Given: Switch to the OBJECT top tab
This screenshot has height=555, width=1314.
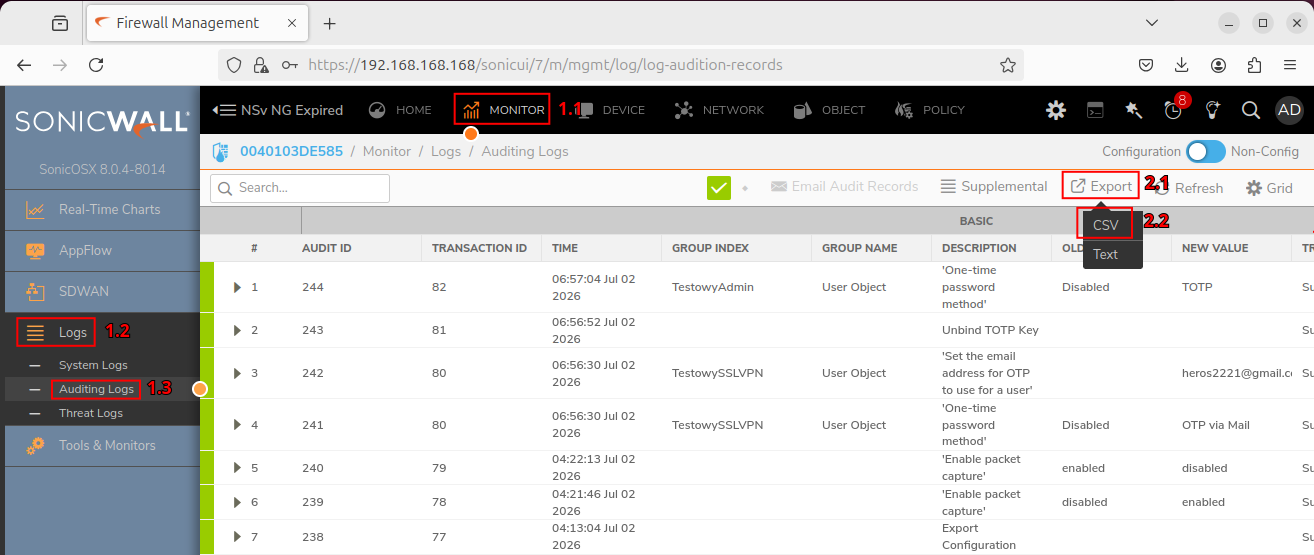Looking at the screenshot, I should click(828, 110).
